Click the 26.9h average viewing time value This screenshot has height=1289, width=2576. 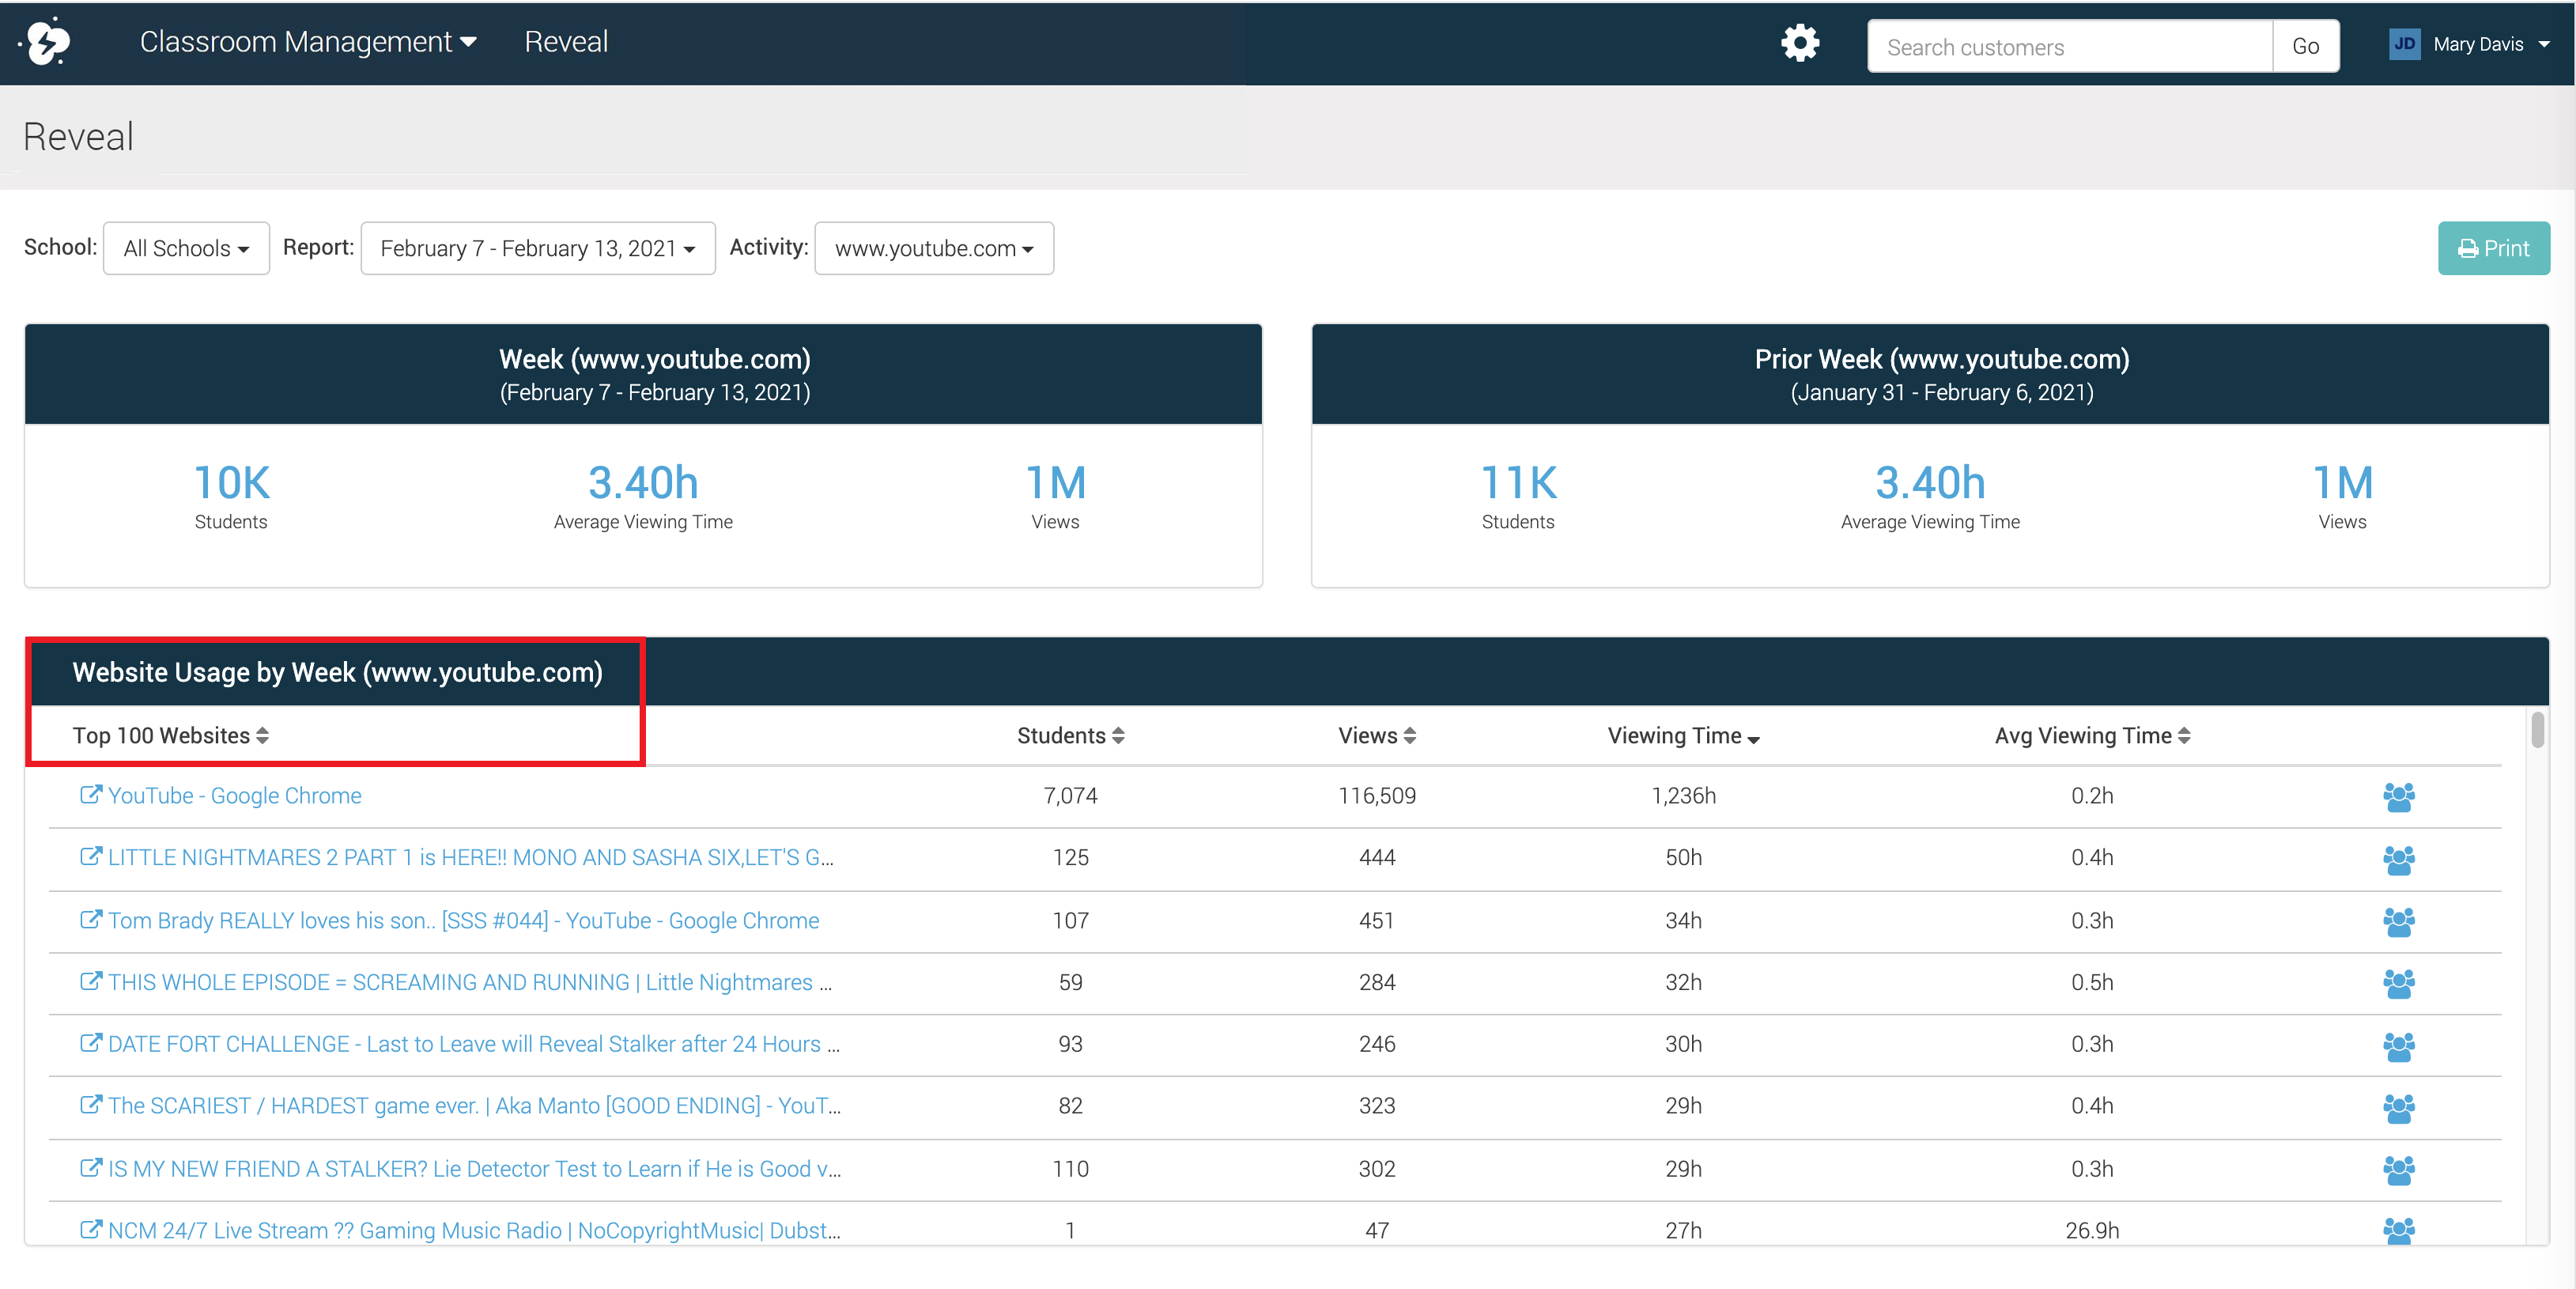coord(2092,1231)
